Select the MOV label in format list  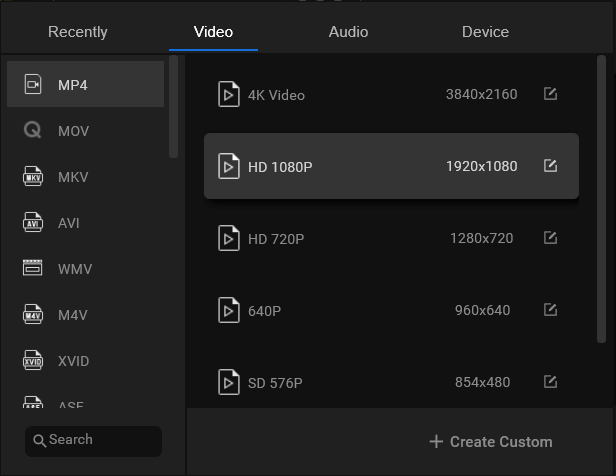(73, 131)
